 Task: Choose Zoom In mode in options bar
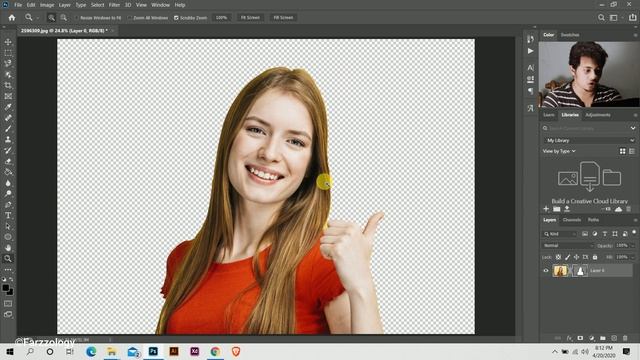click(x=51, y=18)
